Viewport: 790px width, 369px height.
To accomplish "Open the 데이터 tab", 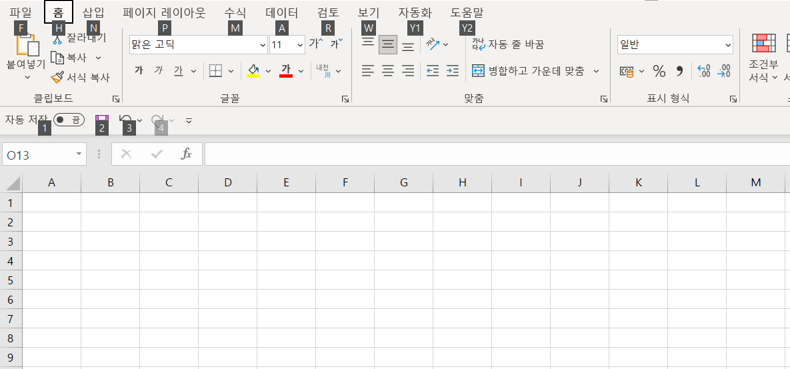I will pyautogui.click(x=282, y=13).
